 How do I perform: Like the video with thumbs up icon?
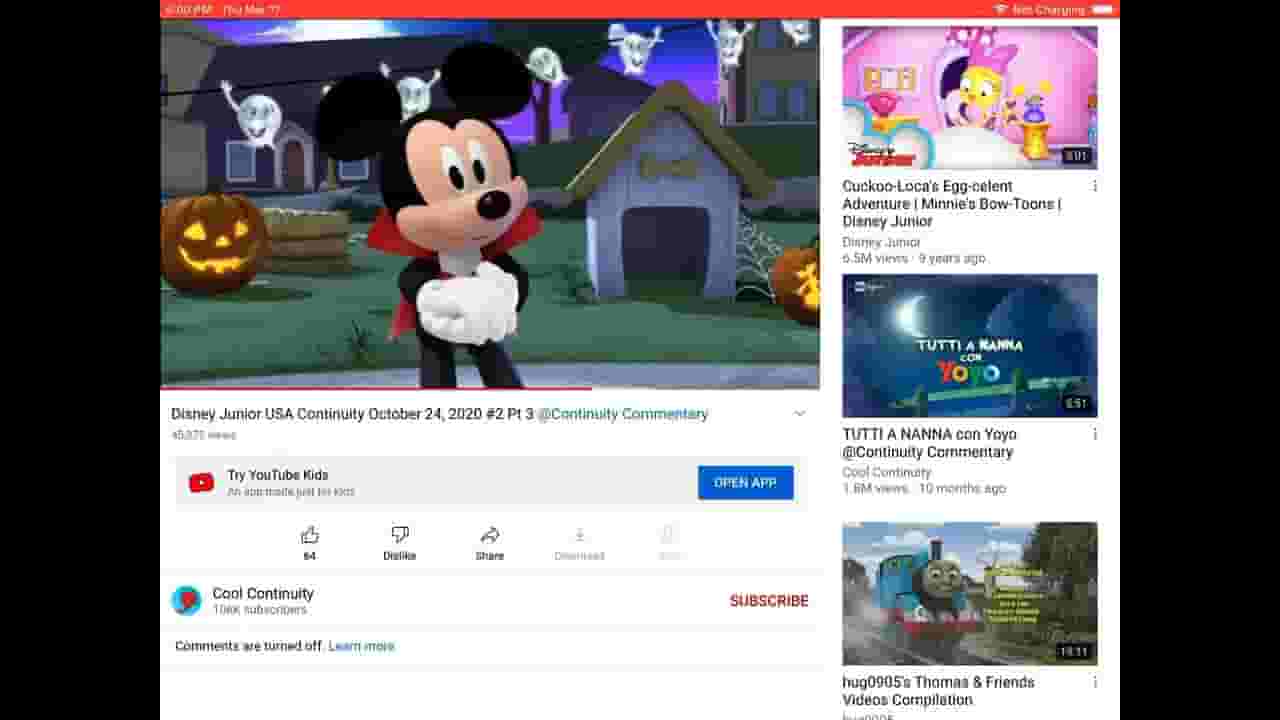[x=310, y=535]
